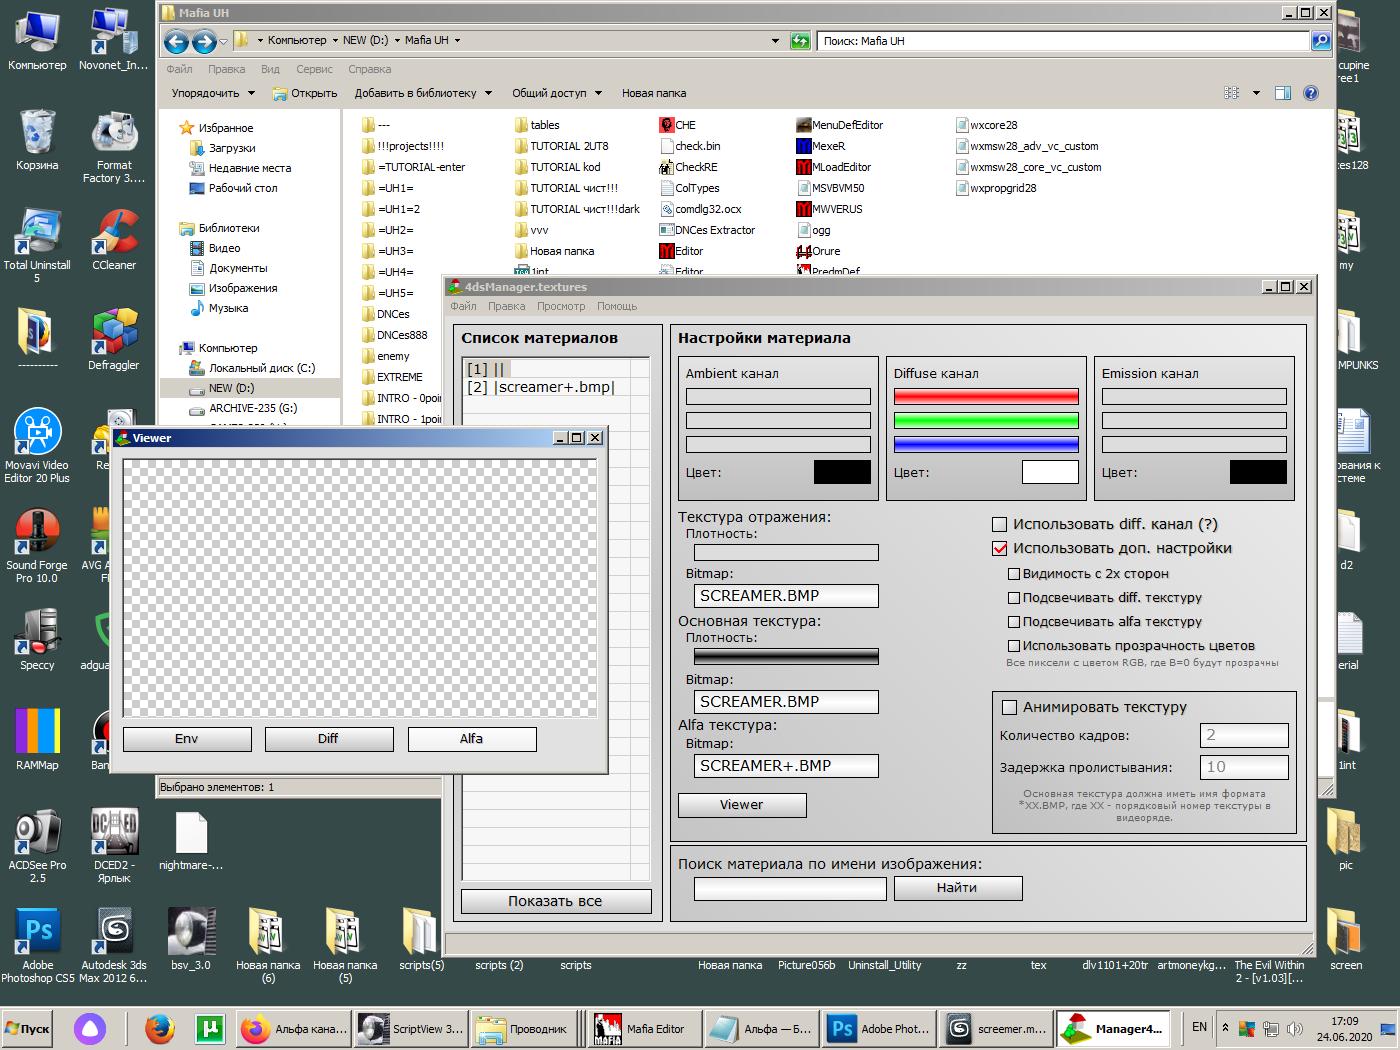Viewport: 1400px width, 1050px height.
Task: Expand Добавить в библиотеку dropdown
Action: point(423,93)
